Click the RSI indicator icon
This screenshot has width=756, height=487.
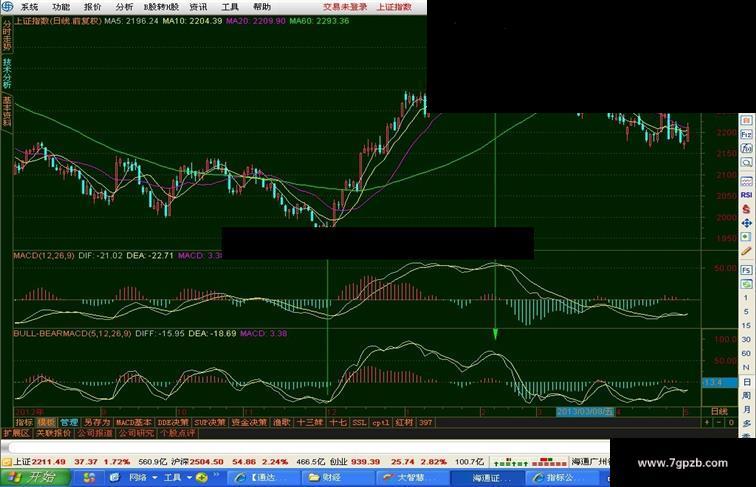coord(746,195)
